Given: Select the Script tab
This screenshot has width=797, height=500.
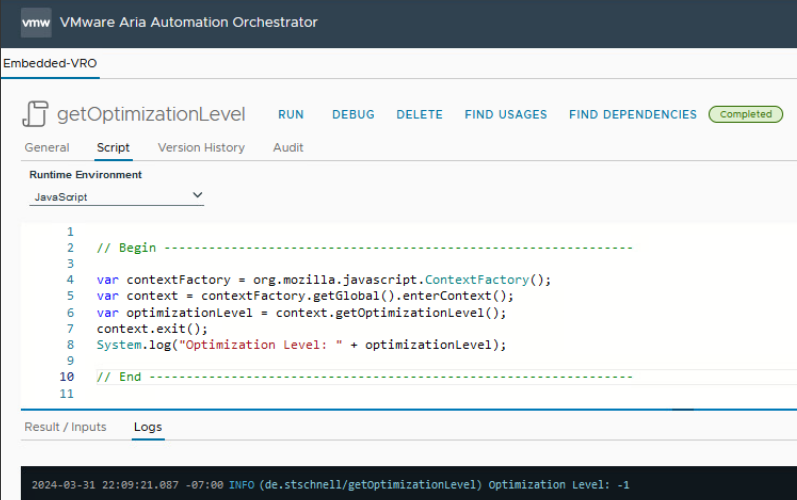Looking at the screenshot, I should pyautogui.click(x=113, y=147).
